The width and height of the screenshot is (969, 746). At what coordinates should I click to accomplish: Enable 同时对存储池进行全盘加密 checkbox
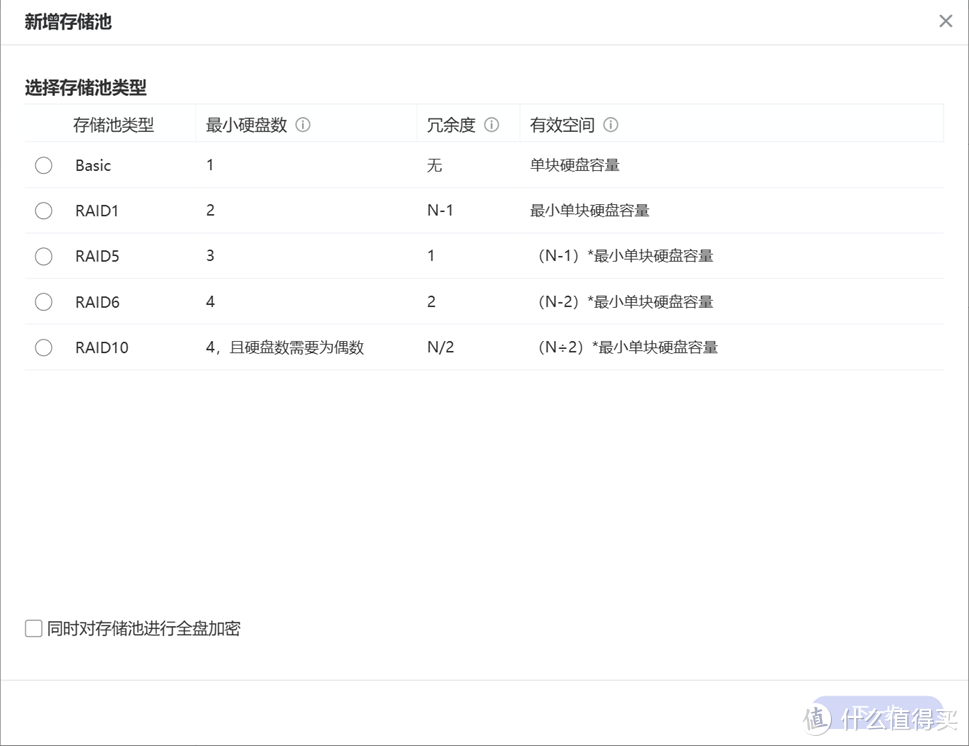[x=33, y=628]
